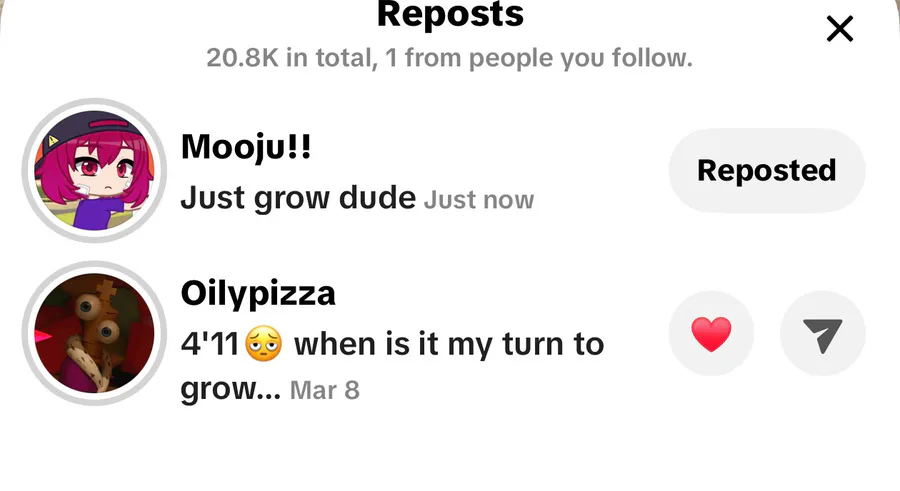
Task: Click the "Just now" timestamp
Action: click(479, 200)
